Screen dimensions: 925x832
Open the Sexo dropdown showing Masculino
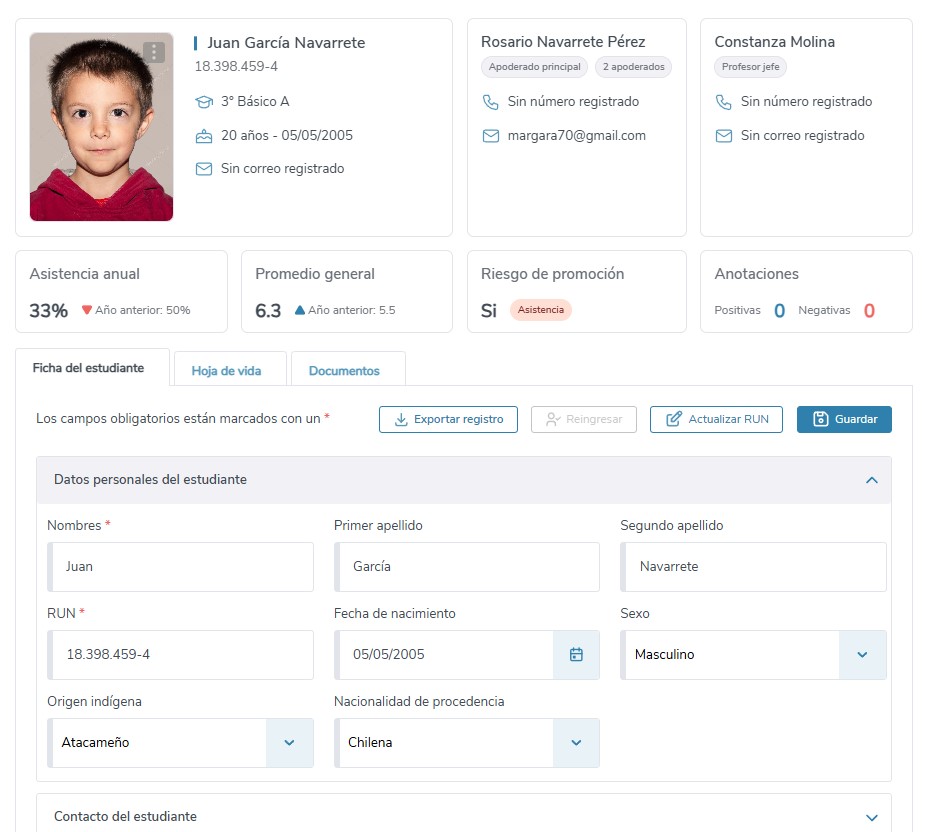tap(753, 654)
